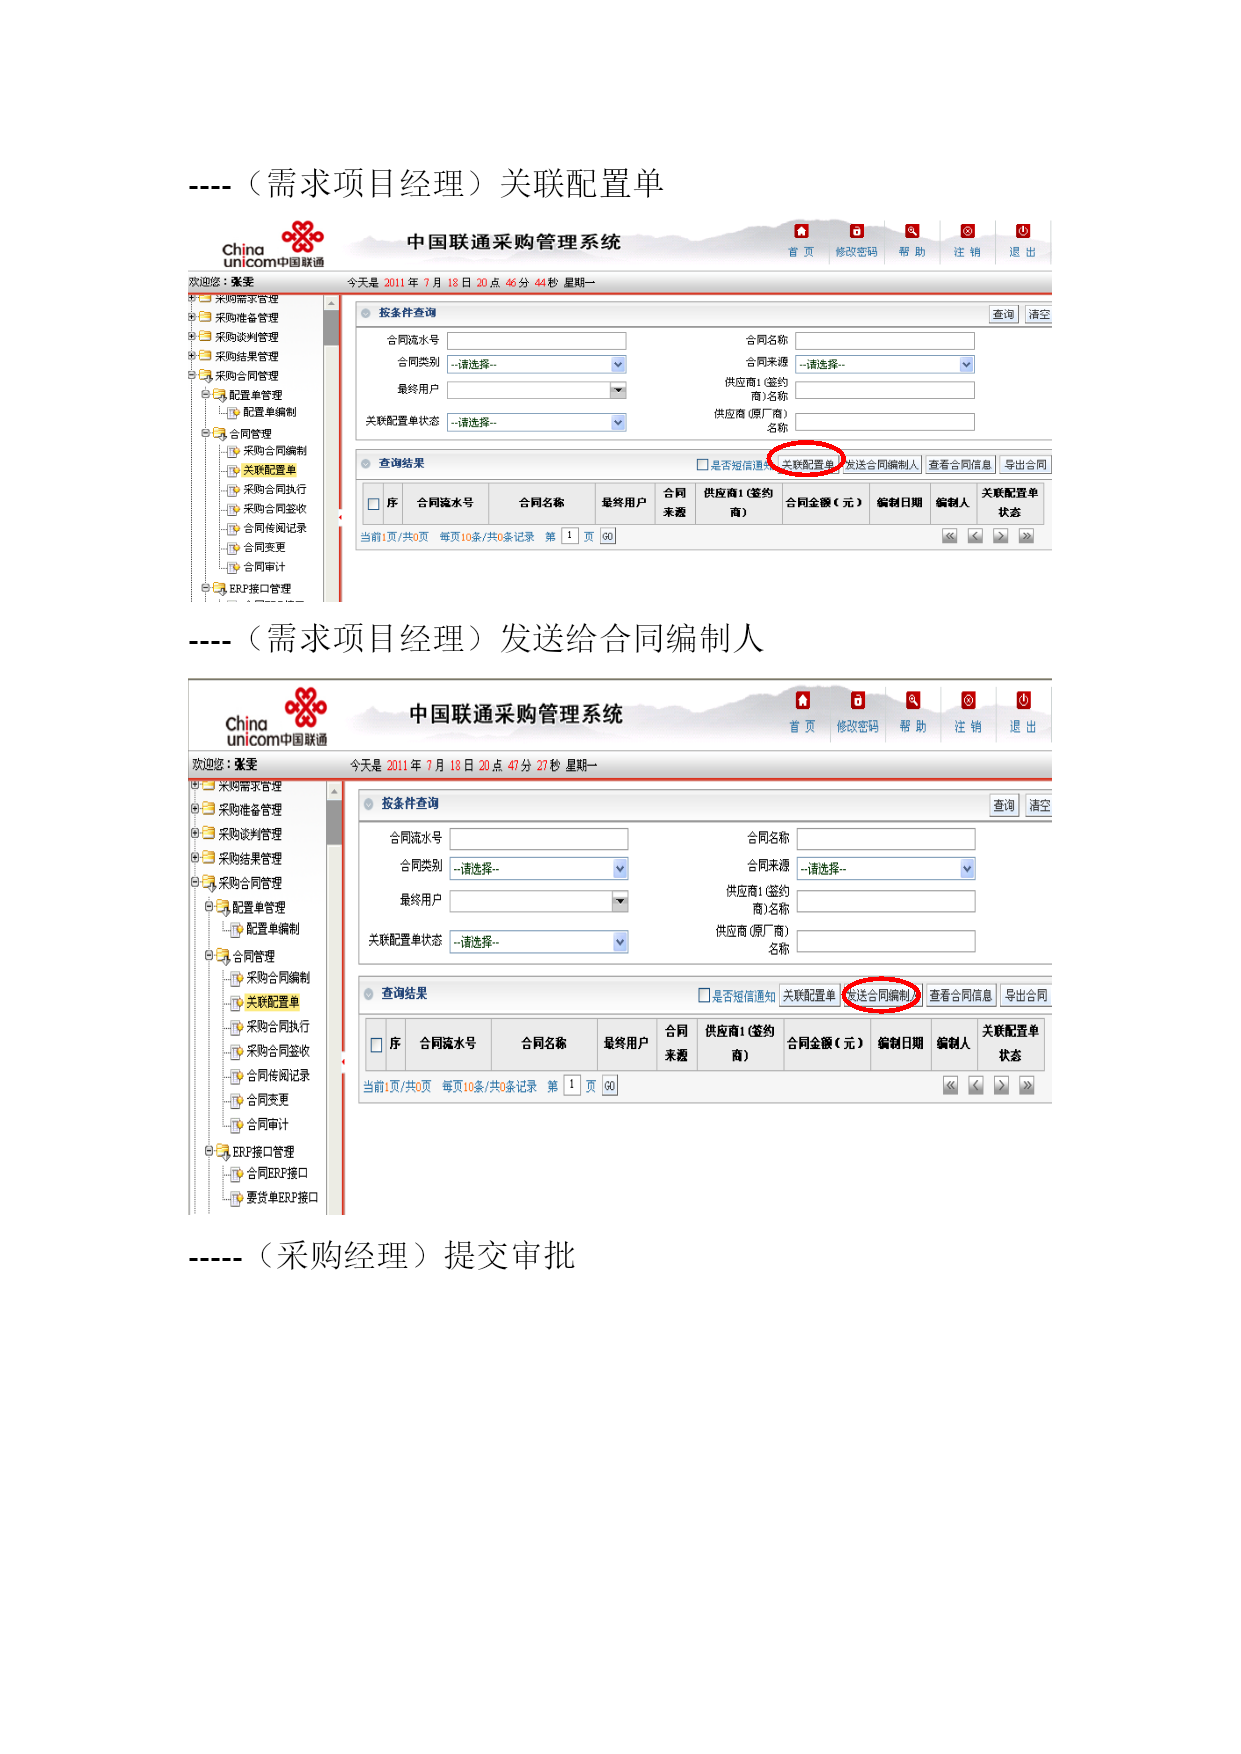Click 导出合同 button in lower screenshot

point(1026,995)
